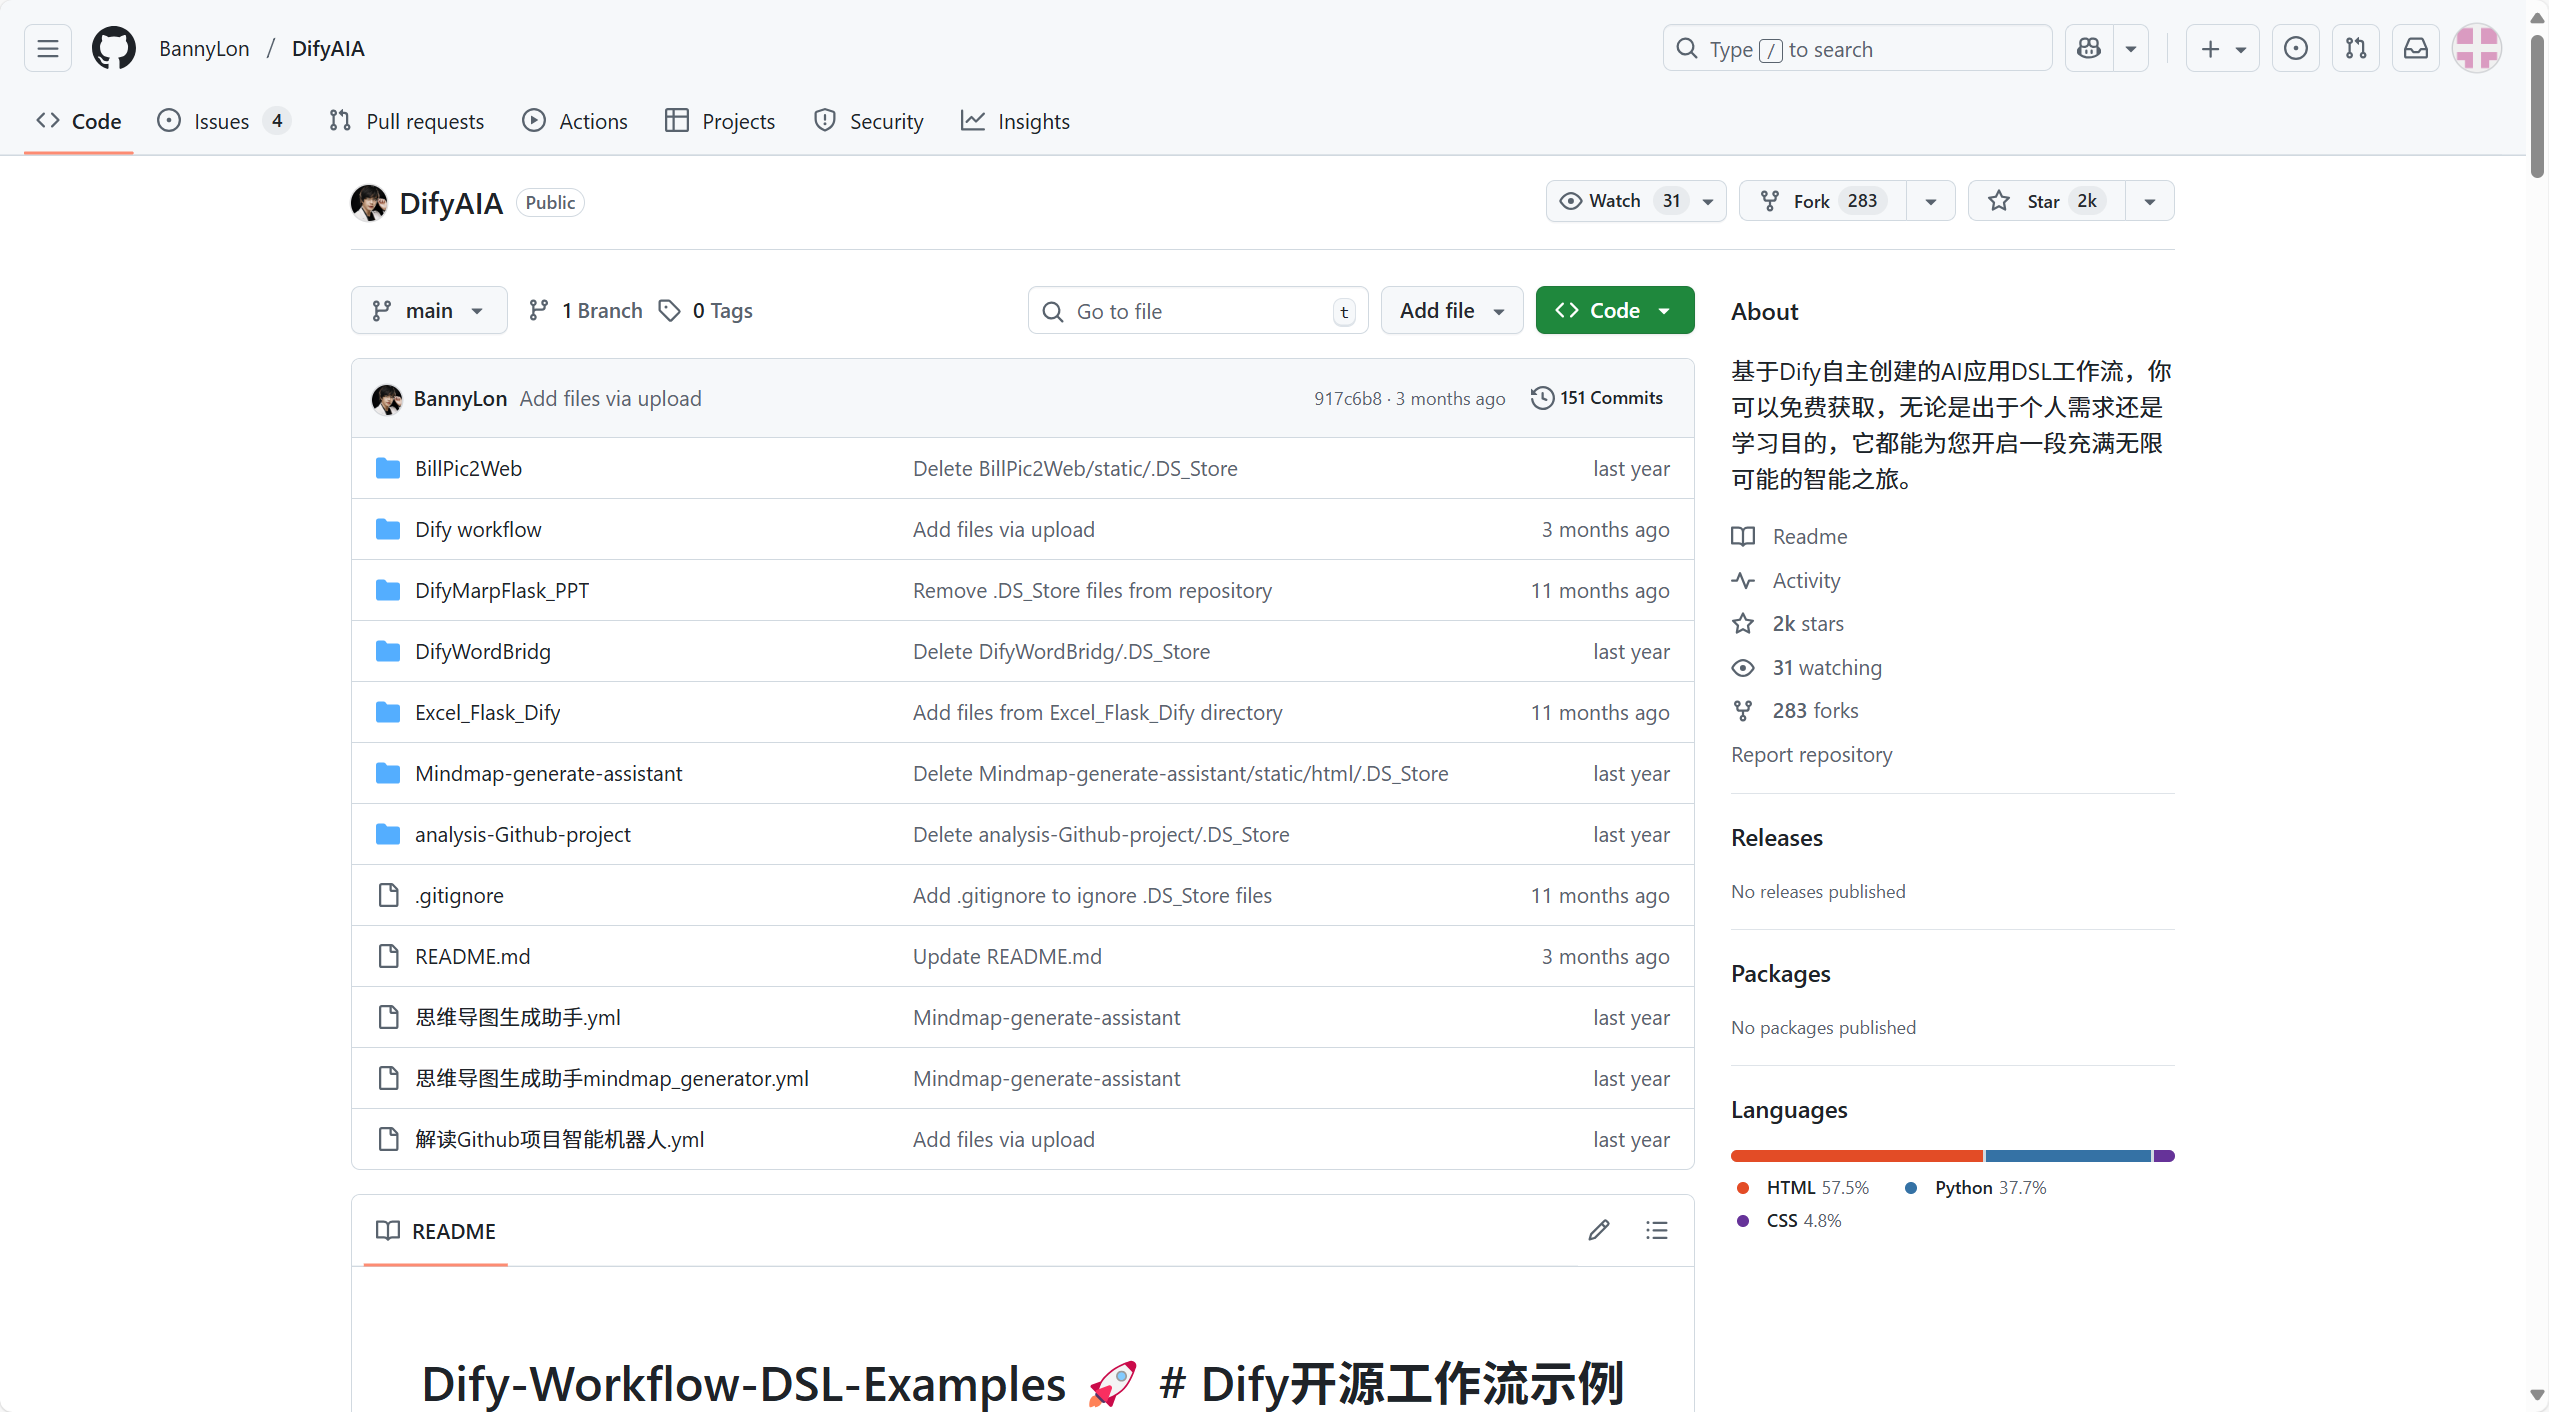Open the Dify workflow folder

tap(479, 529)
